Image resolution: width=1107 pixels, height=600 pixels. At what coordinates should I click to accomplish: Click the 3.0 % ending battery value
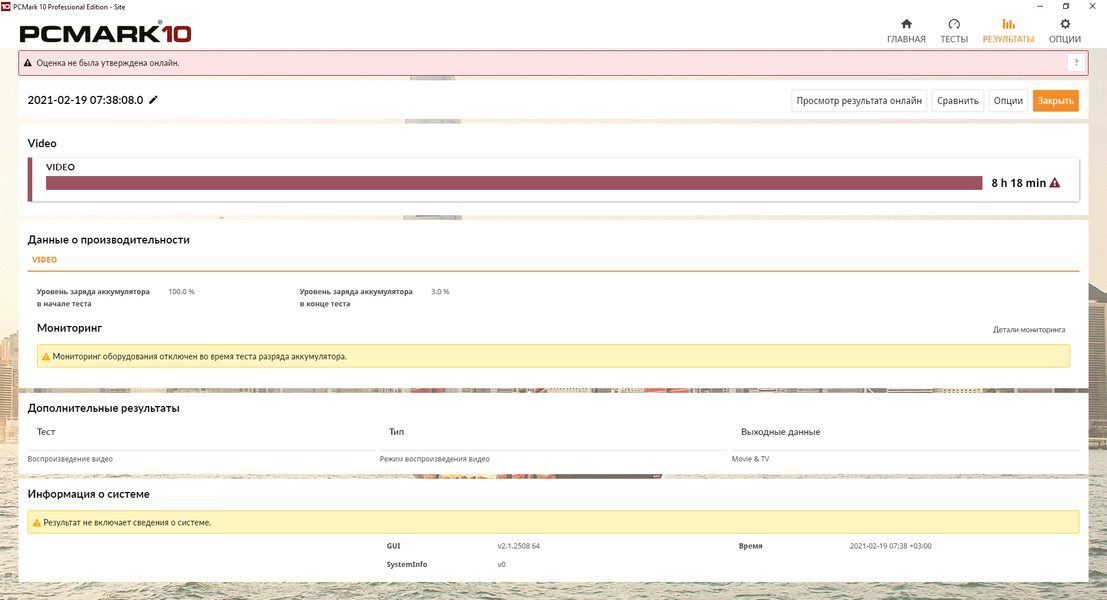(x=440, y=292)
